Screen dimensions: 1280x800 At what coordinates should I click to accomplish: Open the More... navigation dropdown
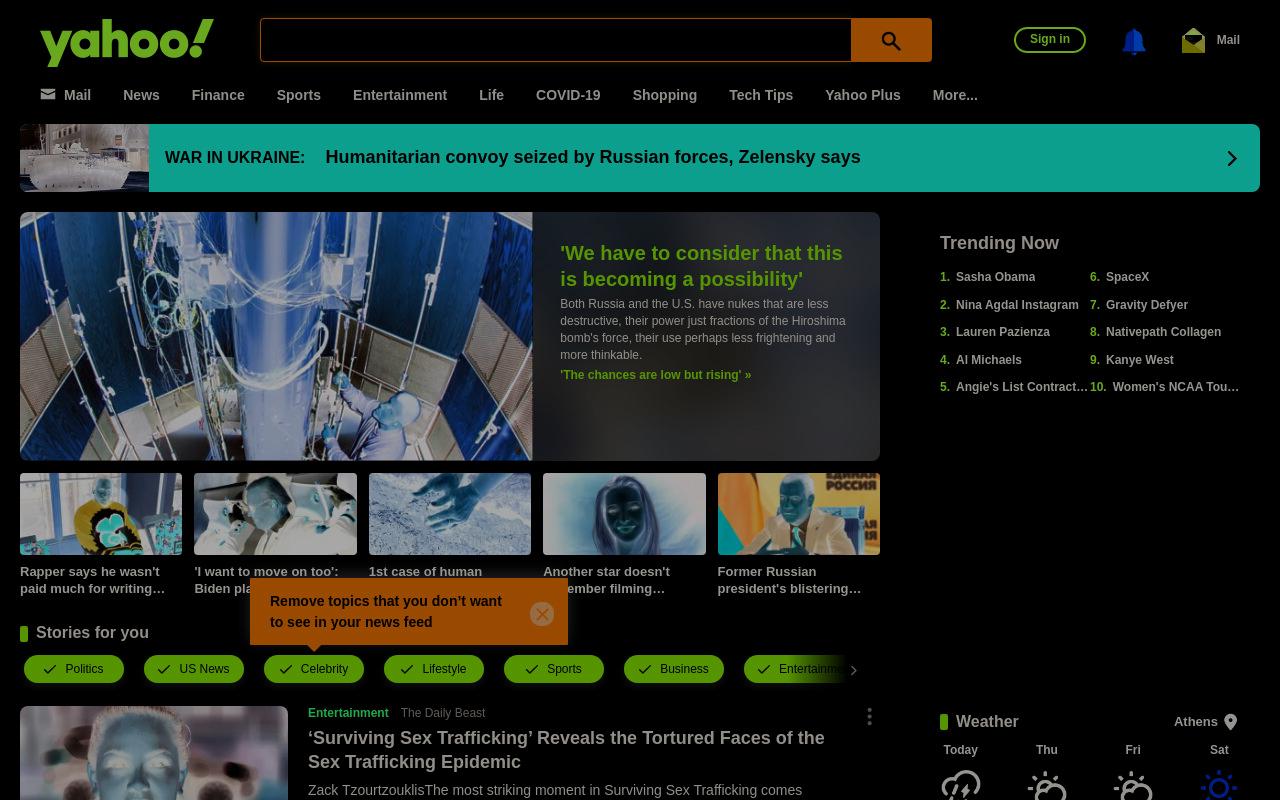click(x=955, y=95)
